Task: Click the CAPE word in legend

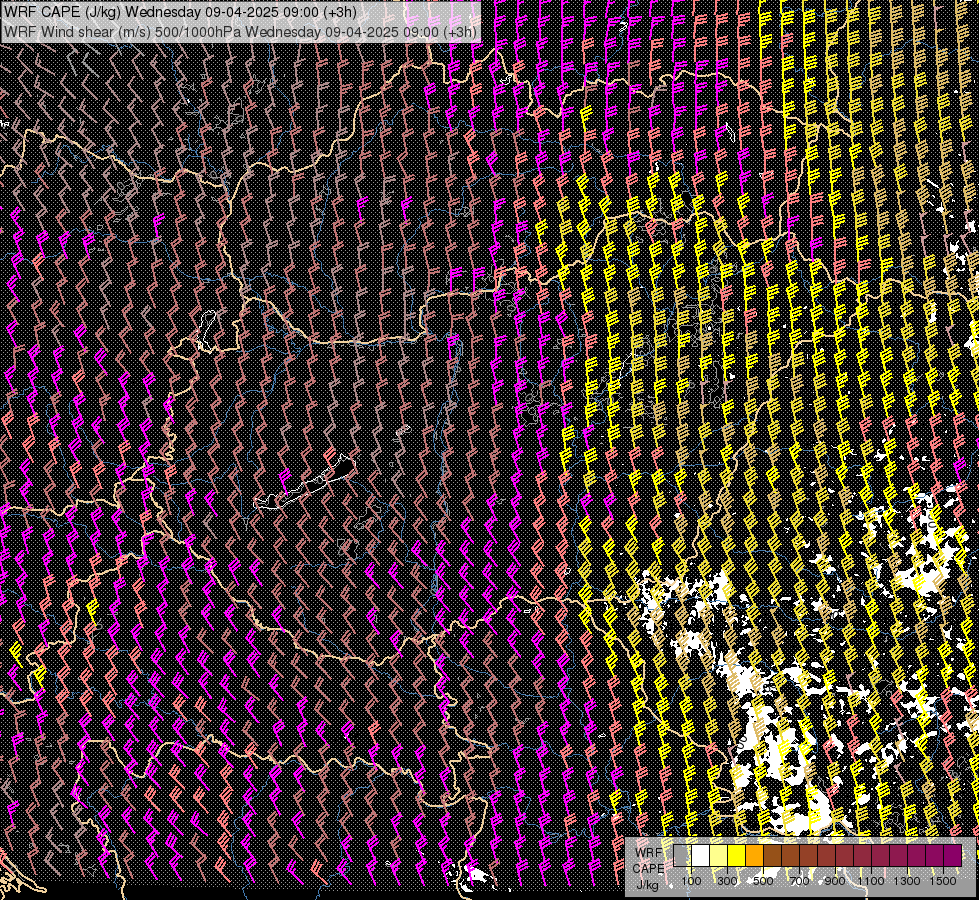Action: click(648, 869)
